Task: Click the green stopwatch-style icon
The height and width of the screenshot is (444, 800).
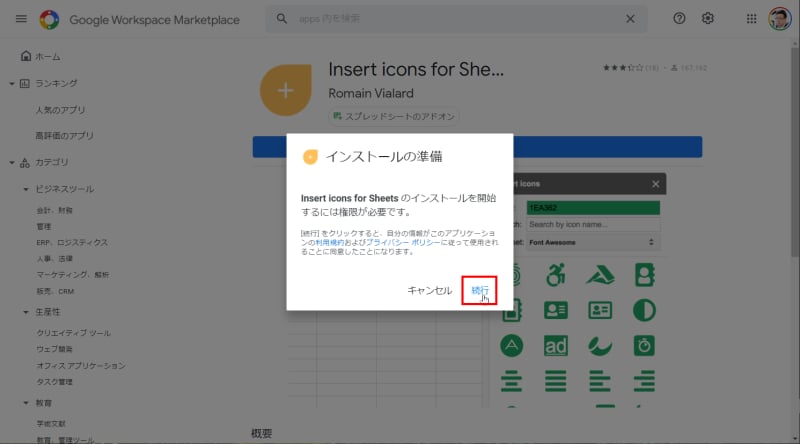Action: coord(644,346)
